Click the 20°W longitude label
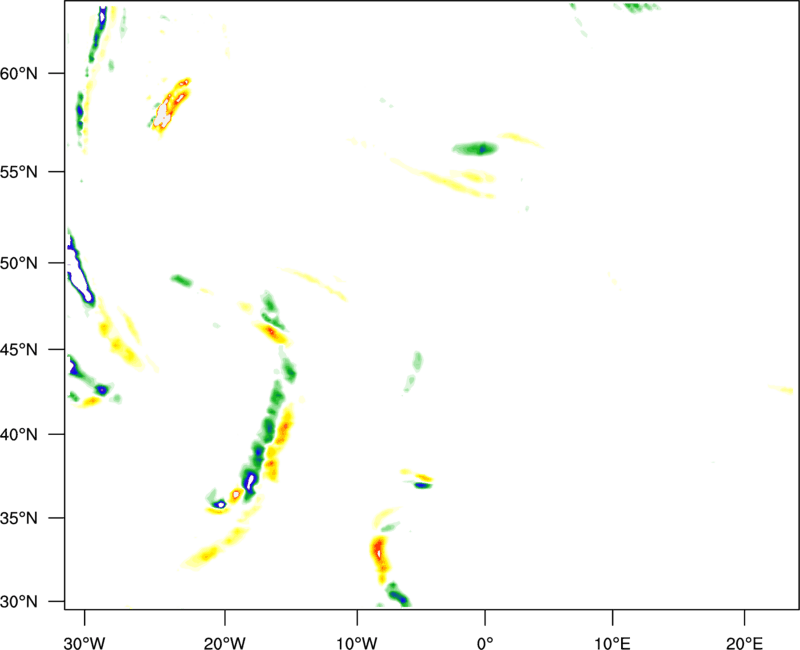800x650 pixels. pos(224,643)
